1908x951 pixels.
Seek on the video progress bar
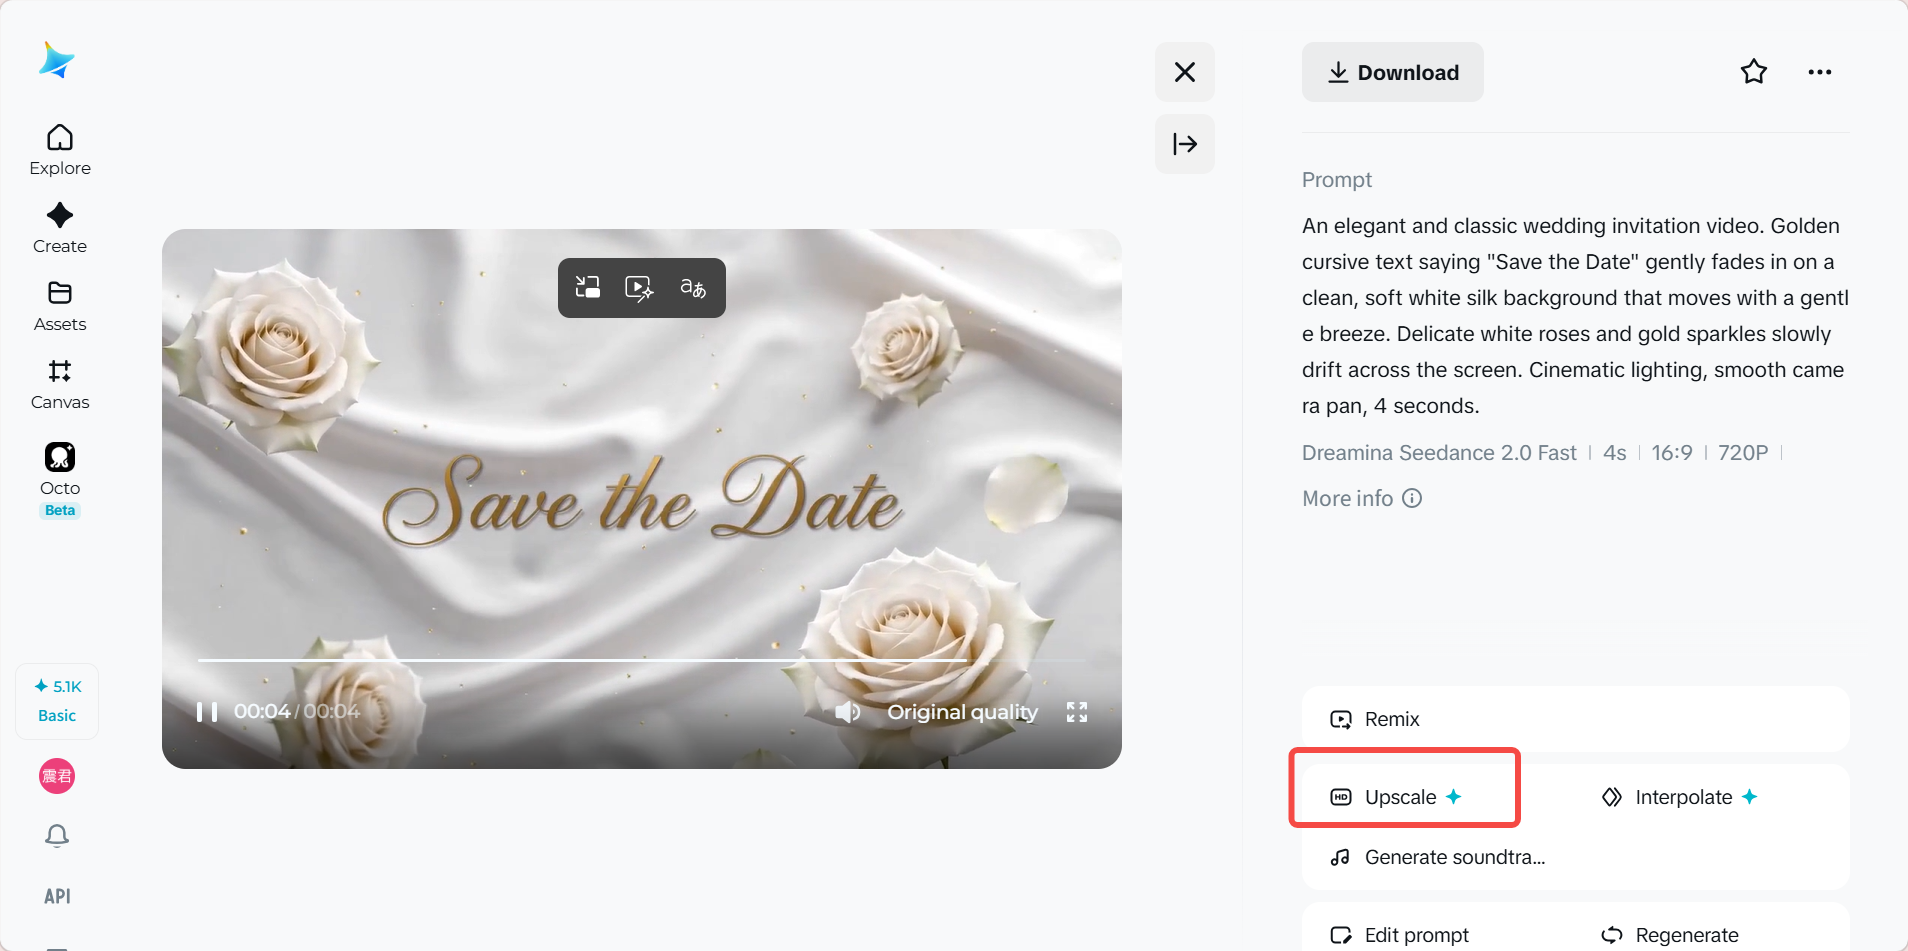(641, 660)
